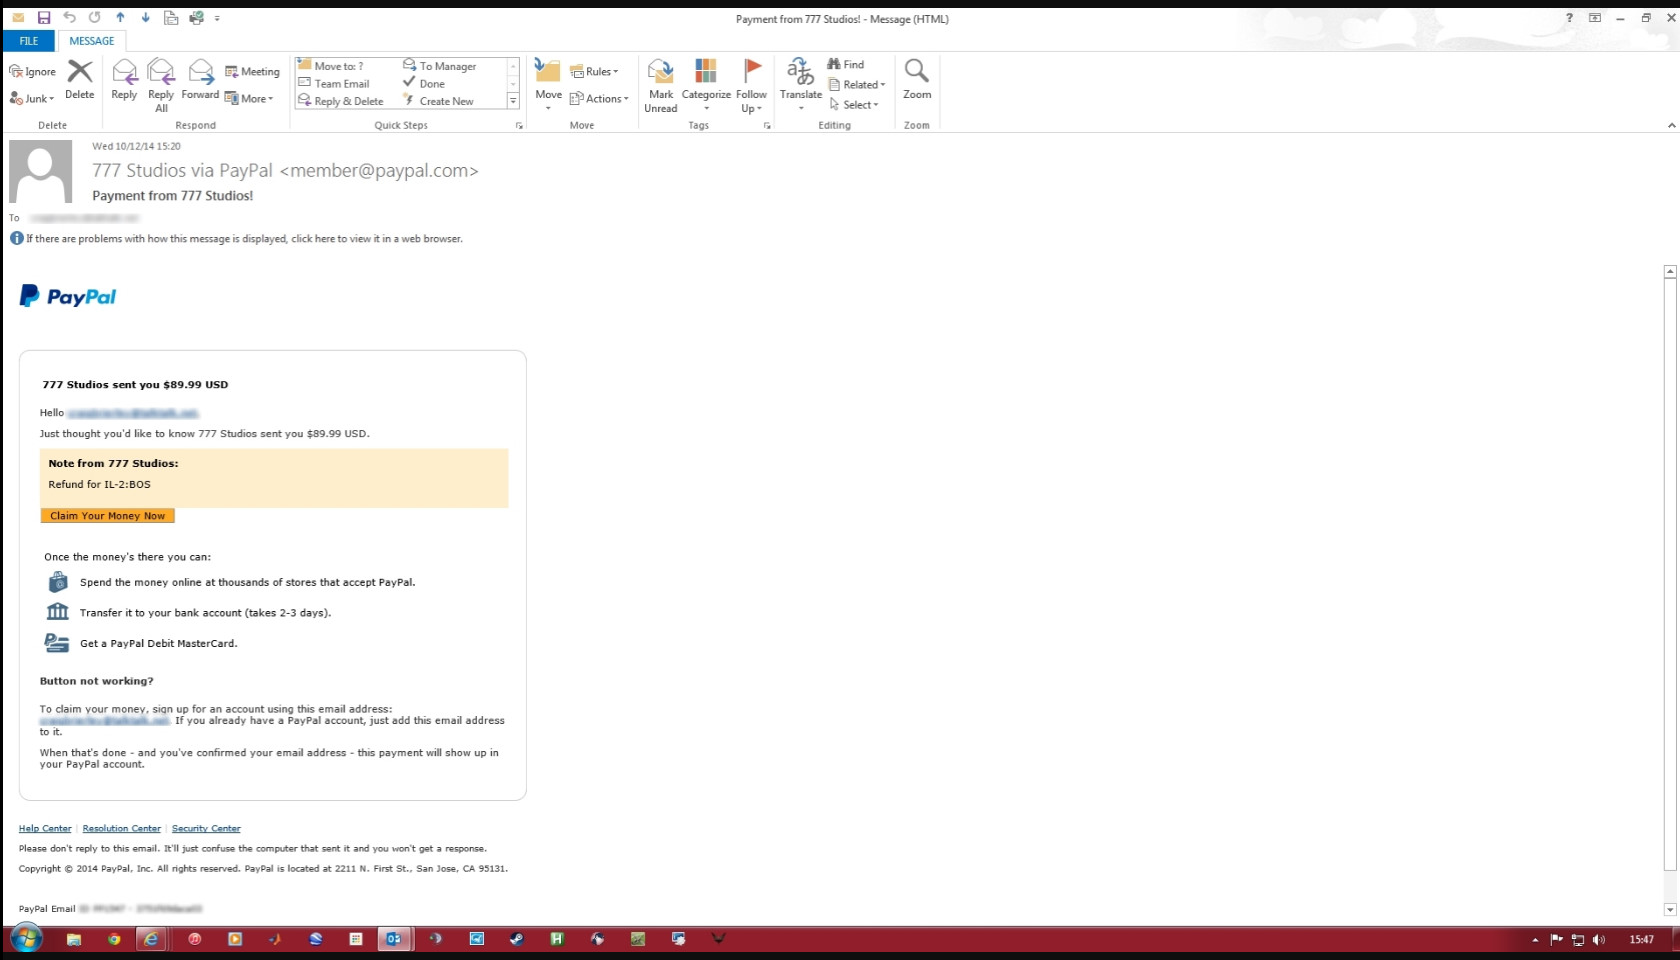Open the Select dropdown
The height and width of the screenshot is (960, 1680).
coord(854,105)
